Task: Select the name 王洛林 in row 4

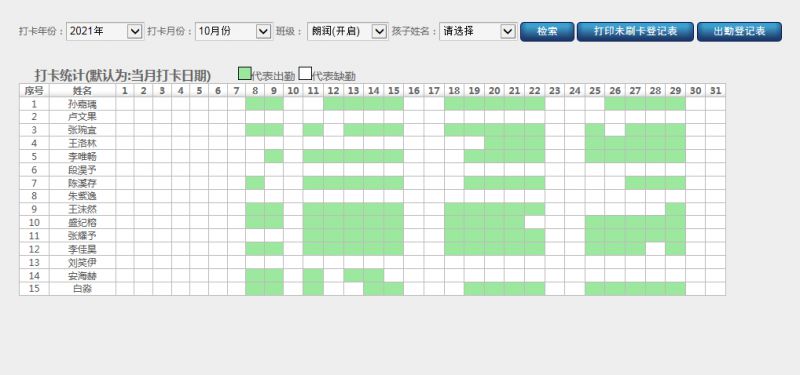Action: click(82, 143)
